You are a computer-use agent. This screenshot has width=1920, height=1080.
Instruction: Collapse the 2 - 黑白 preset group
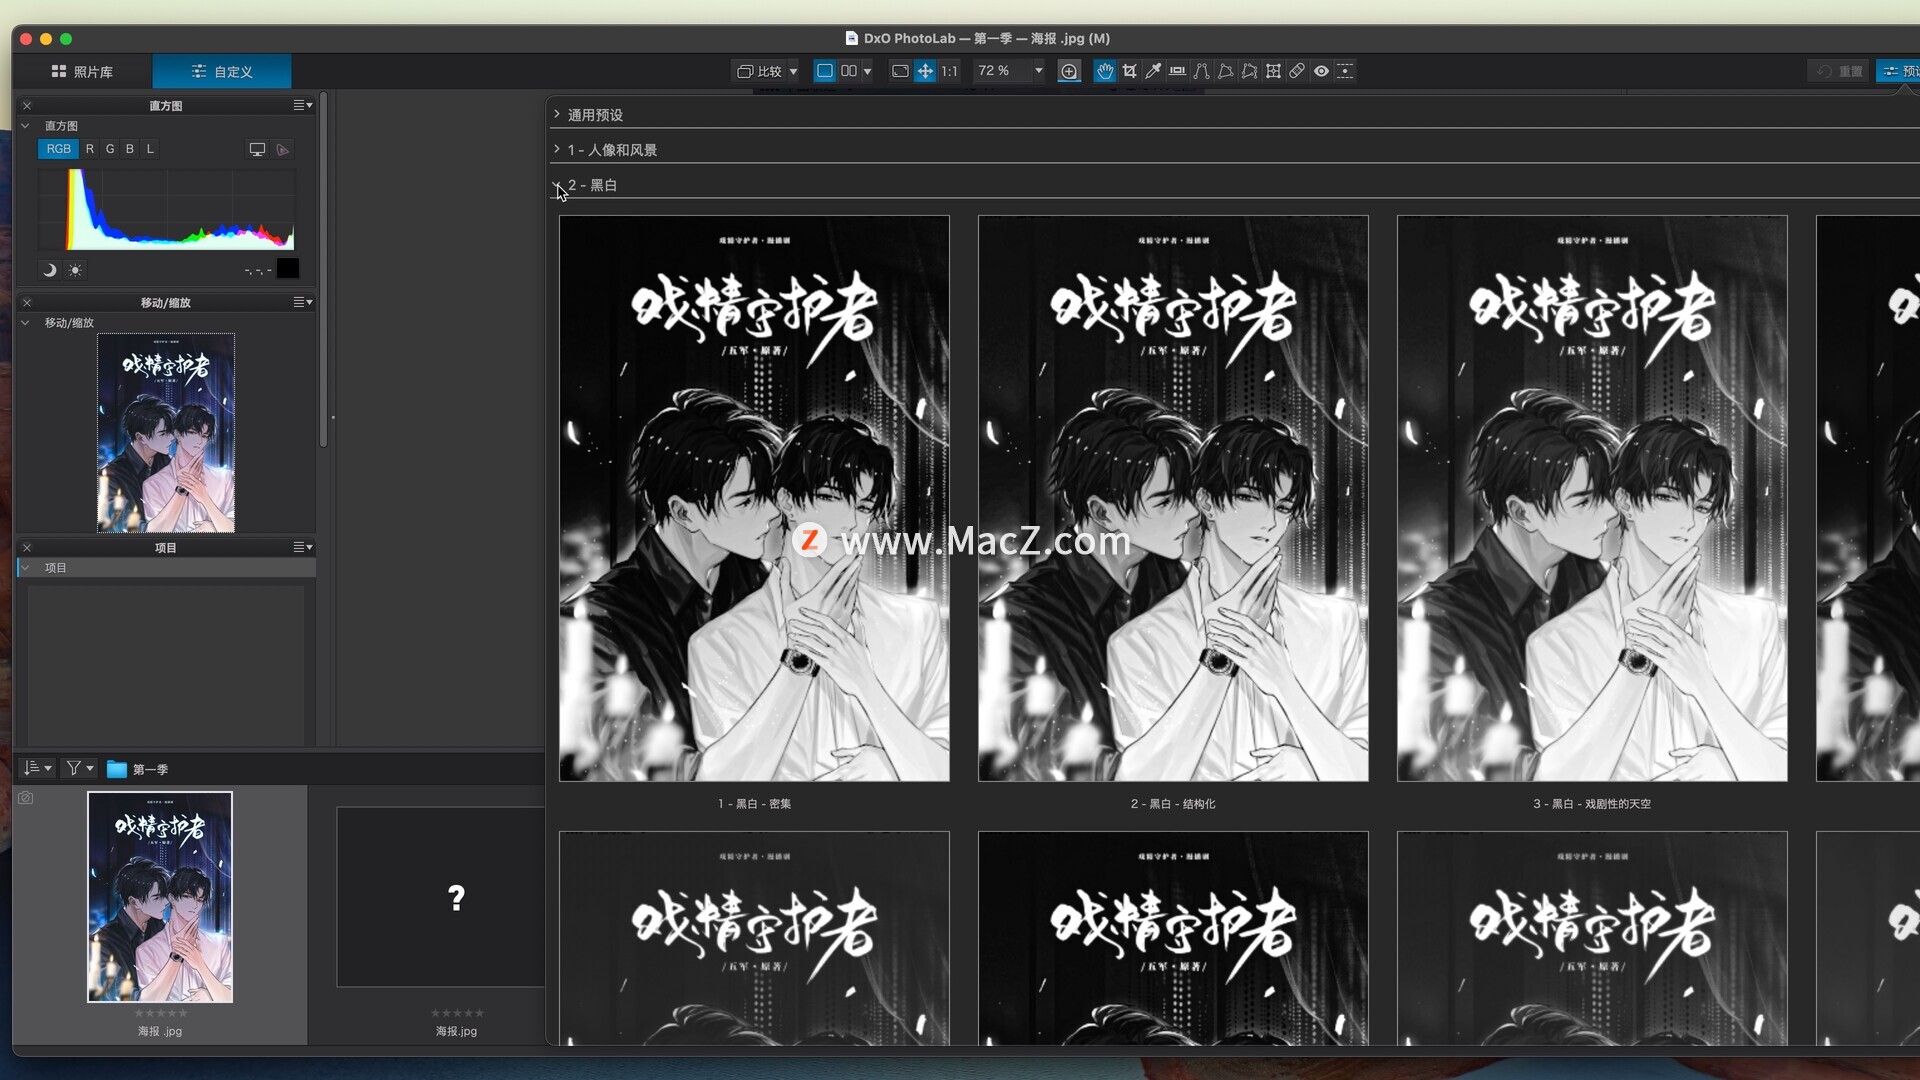(x=557, y=186)
